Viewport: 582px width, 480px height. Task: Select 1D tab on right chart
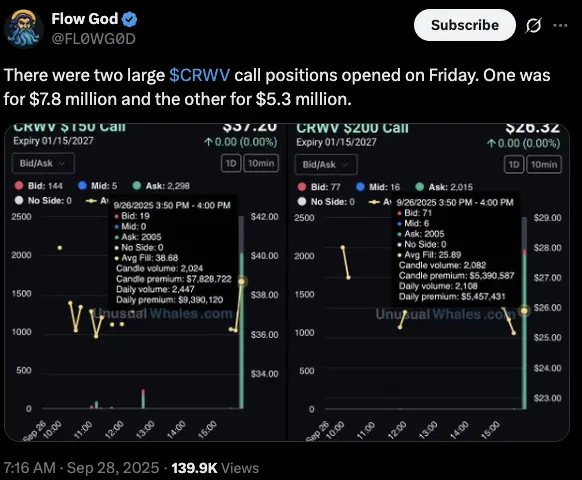point(514,164)
